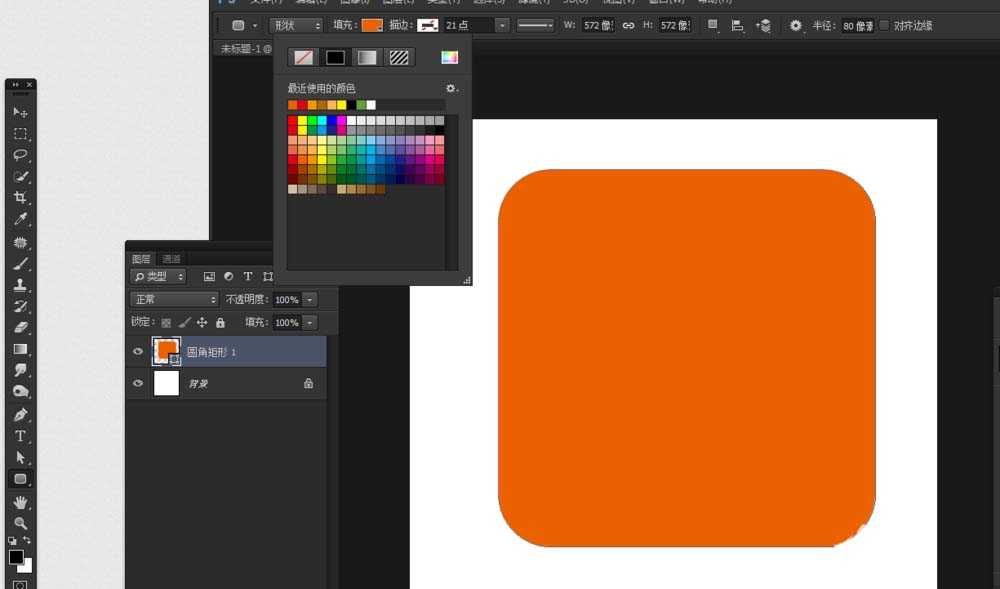Open the 正常 blend mode dropdown

[x=174, y=299]
